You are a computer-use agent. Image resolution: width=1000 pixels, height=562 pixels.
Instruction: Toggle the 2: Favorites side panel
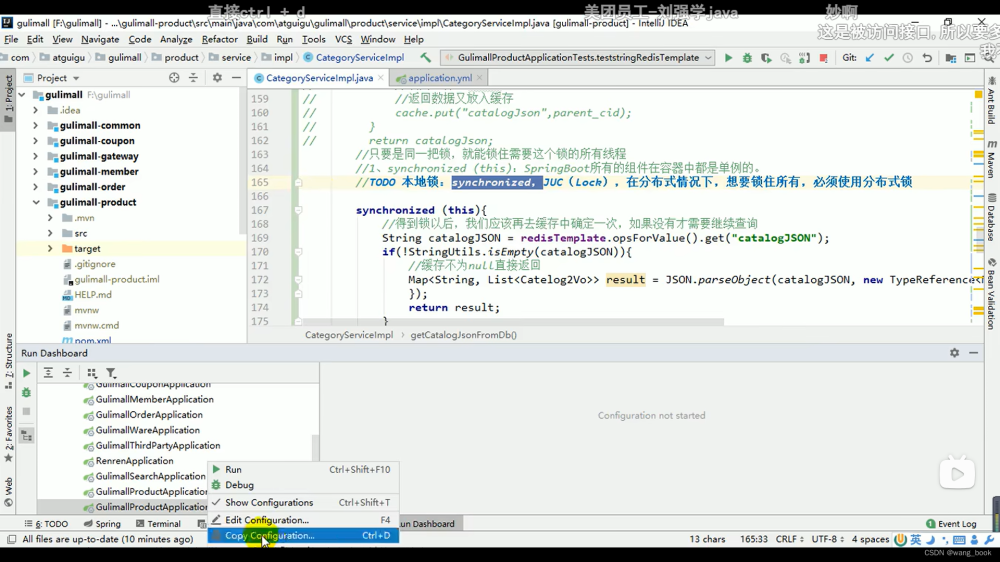[8, 434]
